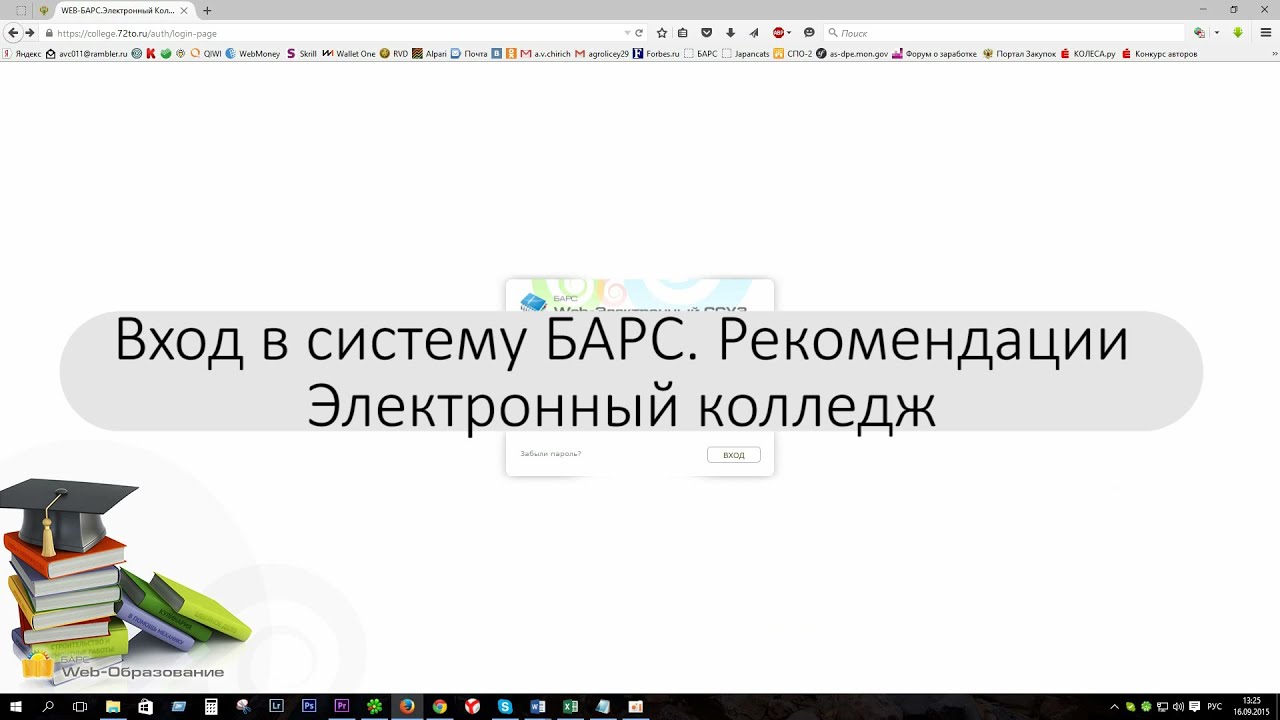Open Yandex Browser from the taskbar
Screen dimensions: 1280x720
(472, 706)
